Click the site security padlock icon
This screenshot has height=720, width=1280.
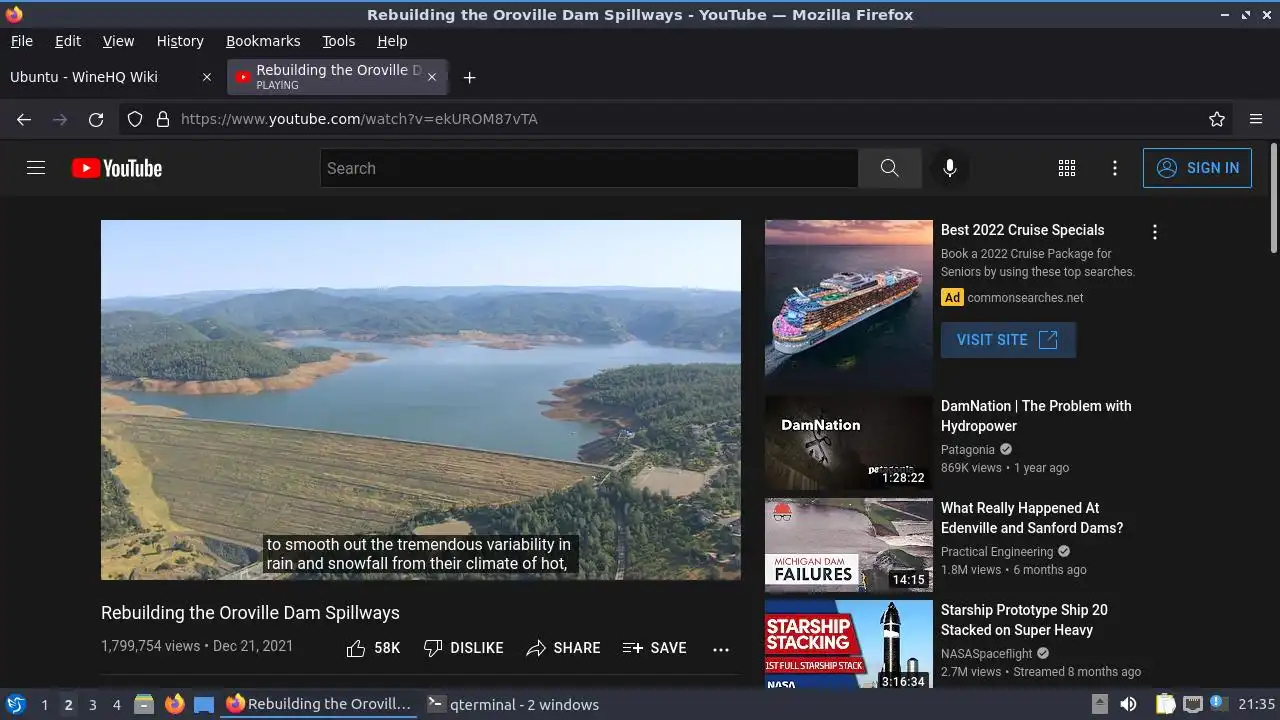(163, 119)
